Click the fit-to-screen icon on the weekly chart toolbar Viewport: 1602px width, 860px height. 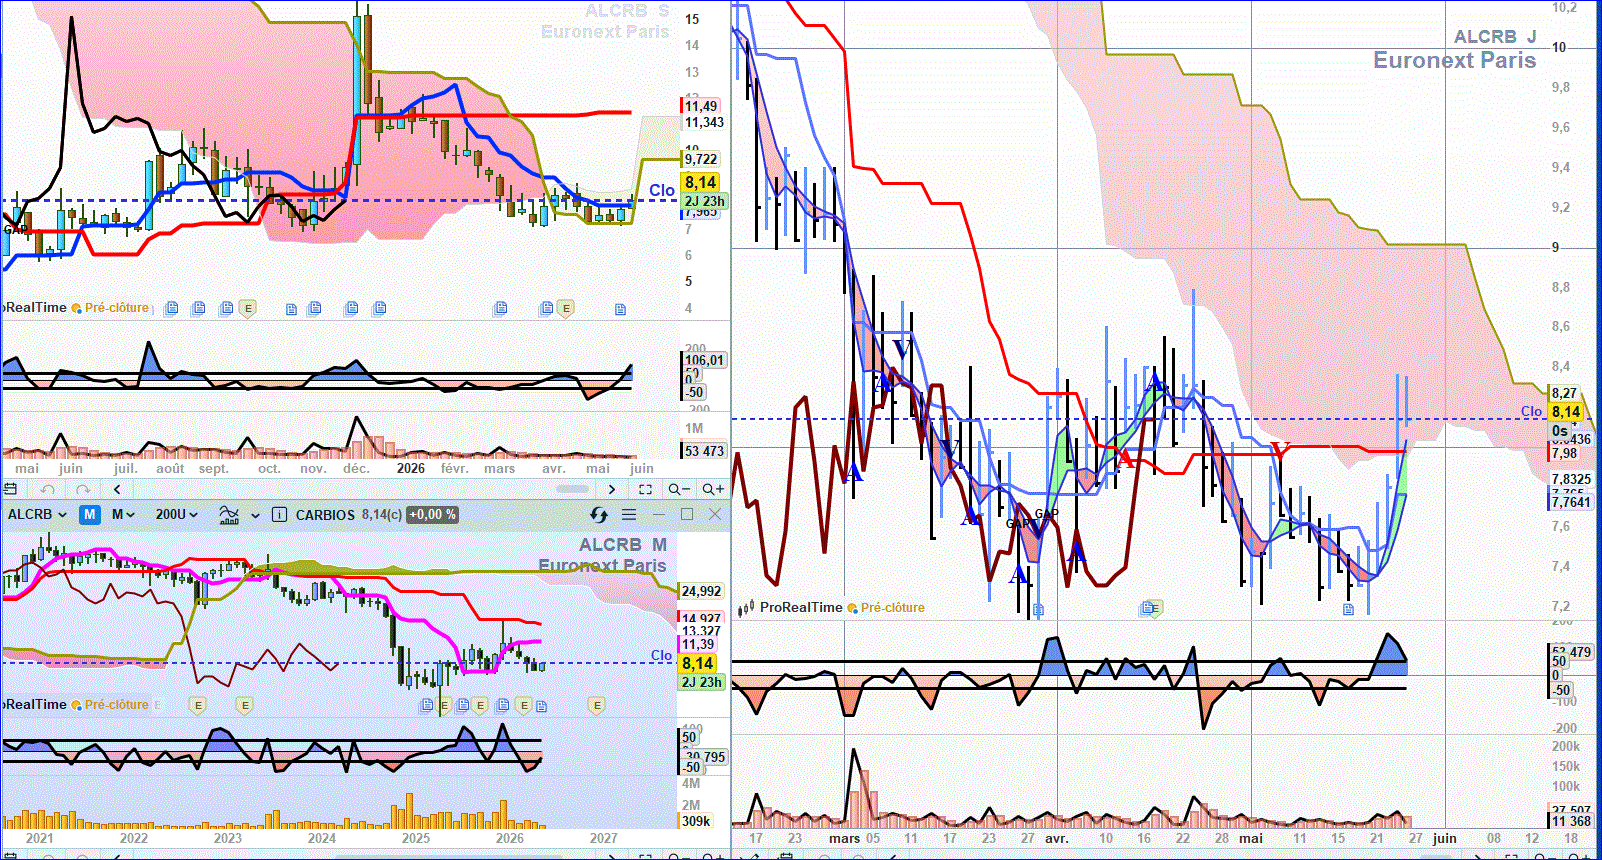[645, 489]
